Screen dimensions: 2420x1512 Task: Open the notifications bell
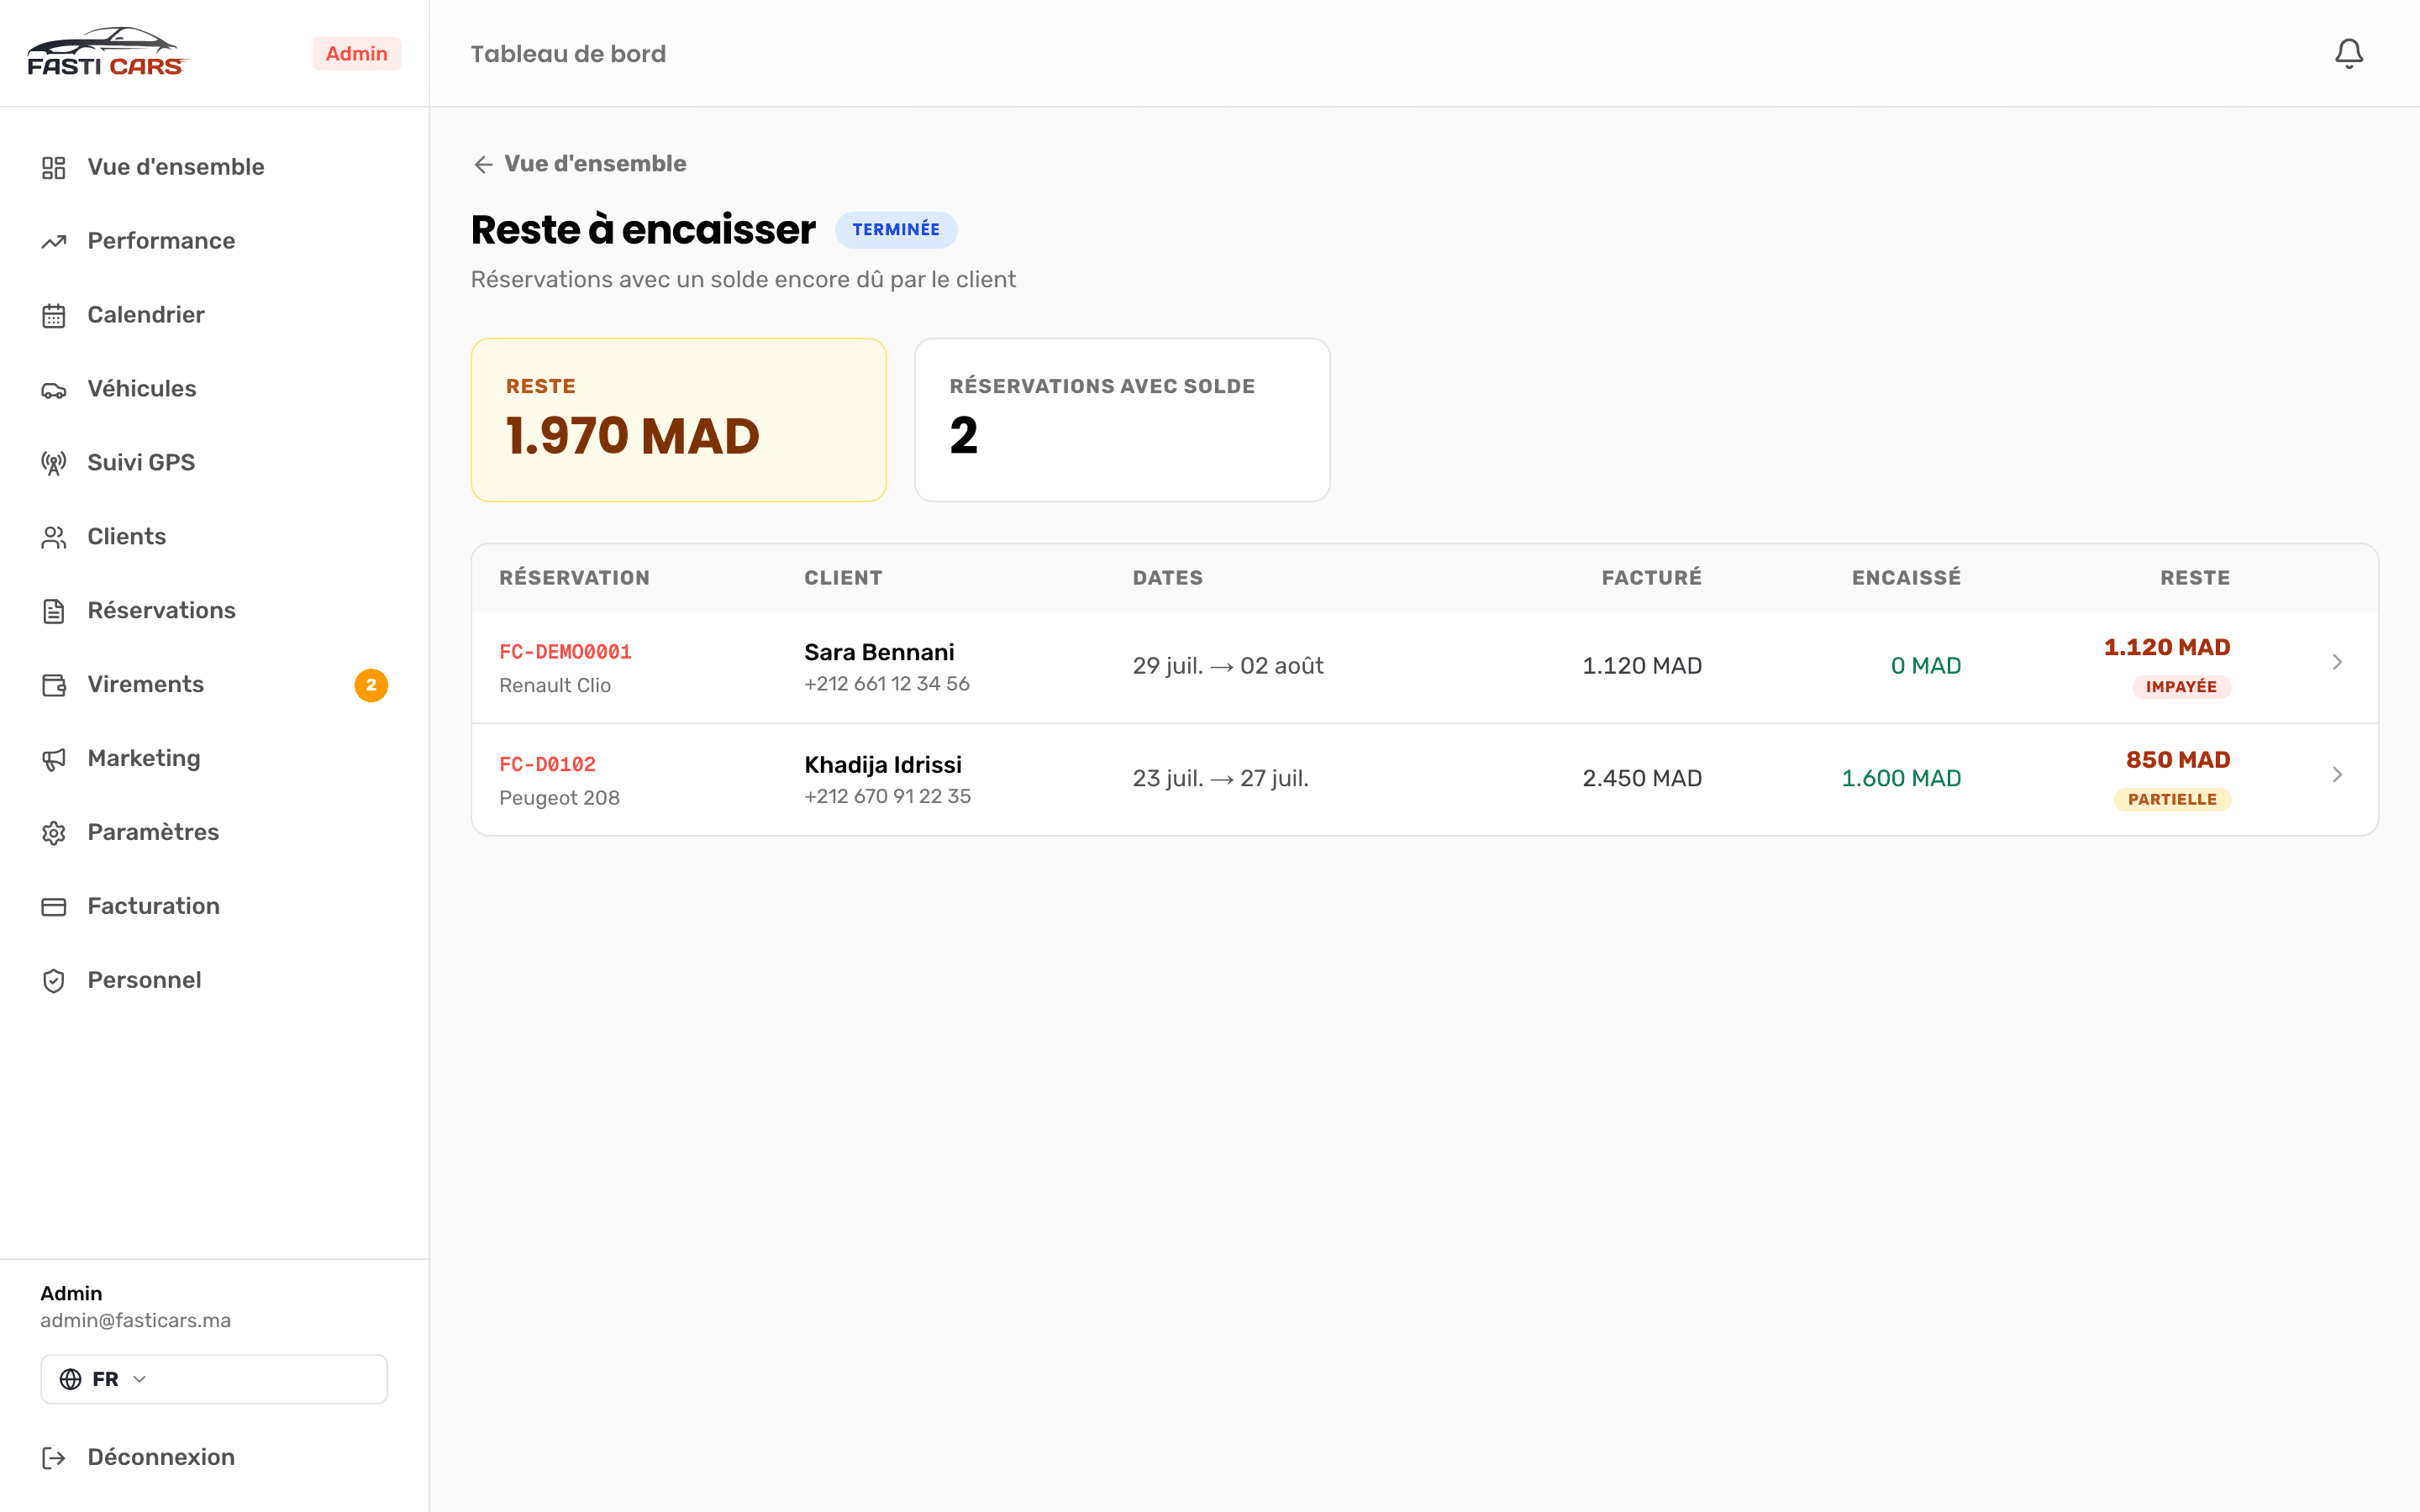tap(2348, 53)
